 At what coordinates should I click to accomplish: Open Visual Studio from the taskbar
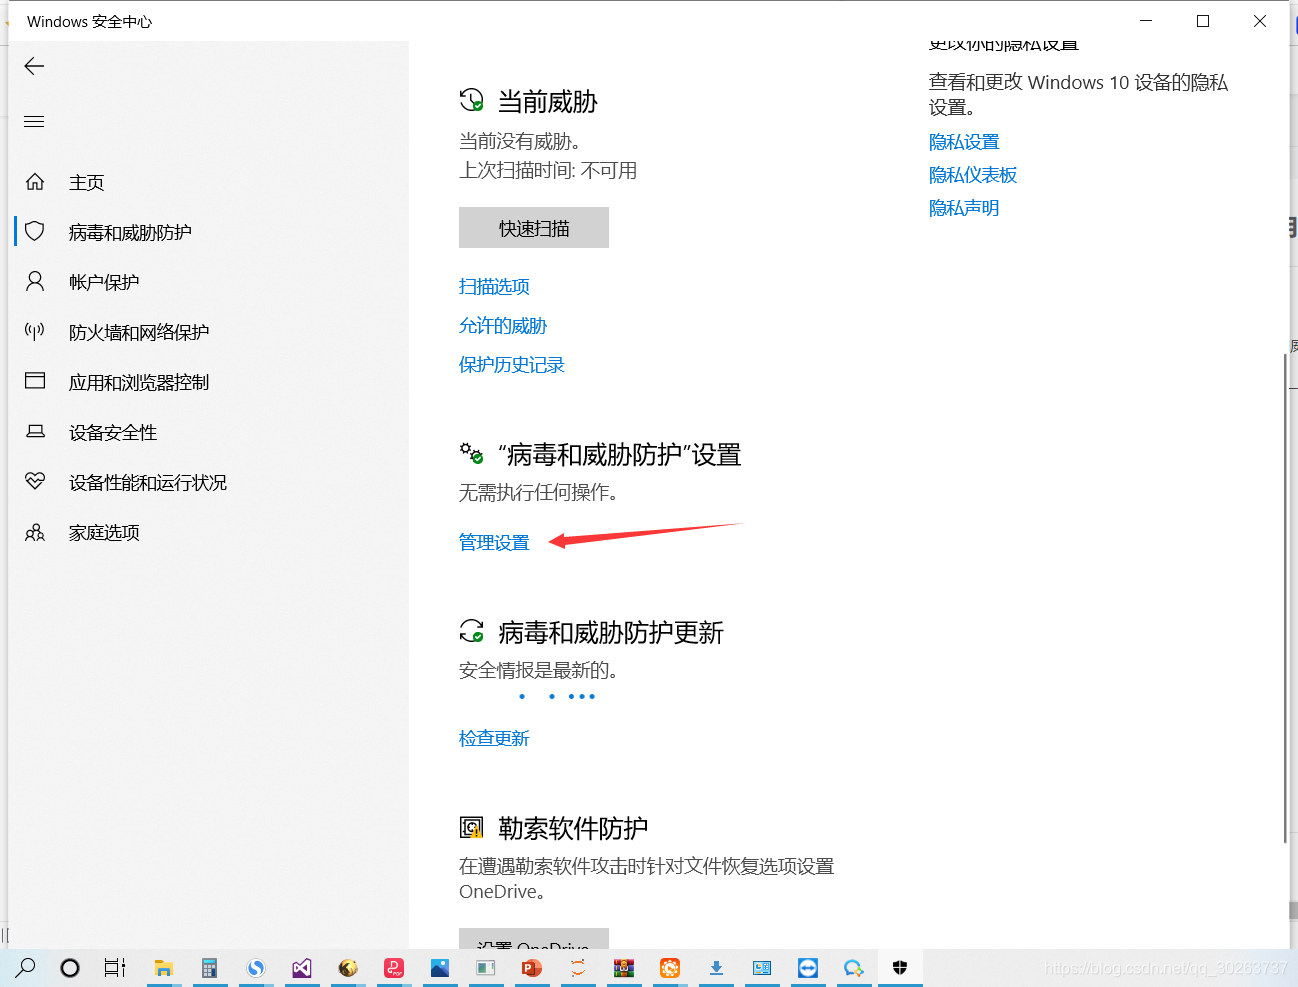pyautogui.click(x=302, y=968)
